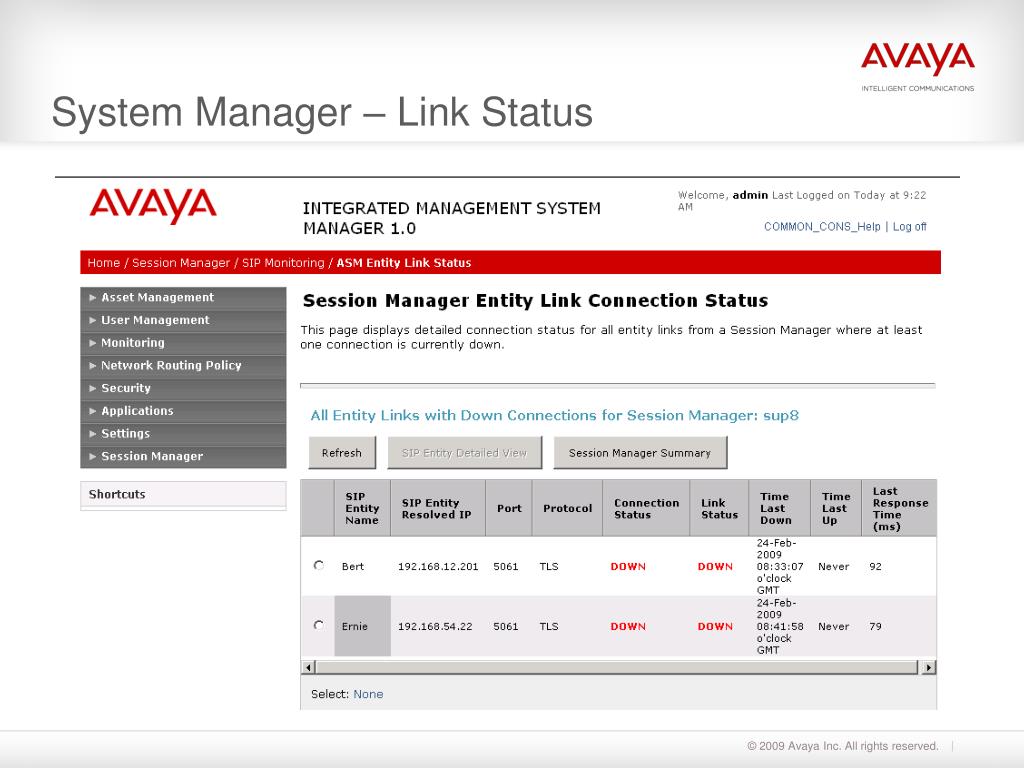The width and height of the screenshot is (1024, 768).
Task: Expand the Asset Management menu arrow
Action: (x=93, y=298)
